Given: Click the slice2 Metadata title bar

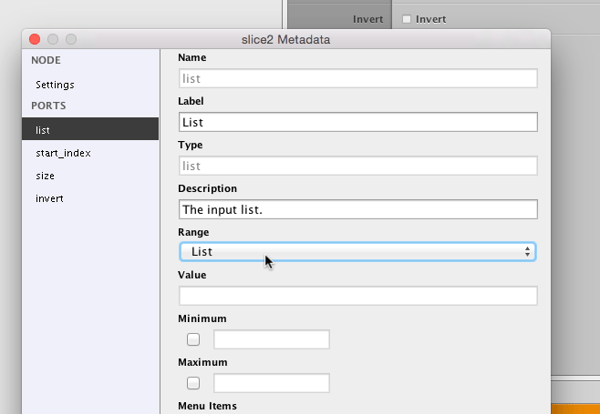Looking at the screenshot, I should 286,39.
